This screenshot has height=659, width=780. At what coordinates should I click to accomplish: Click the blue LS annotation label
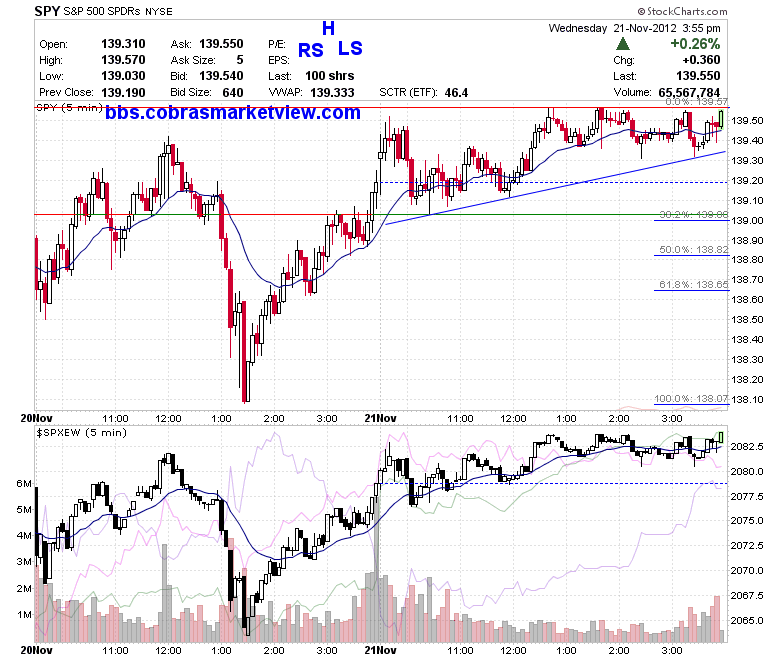click(x=350, y=48)
